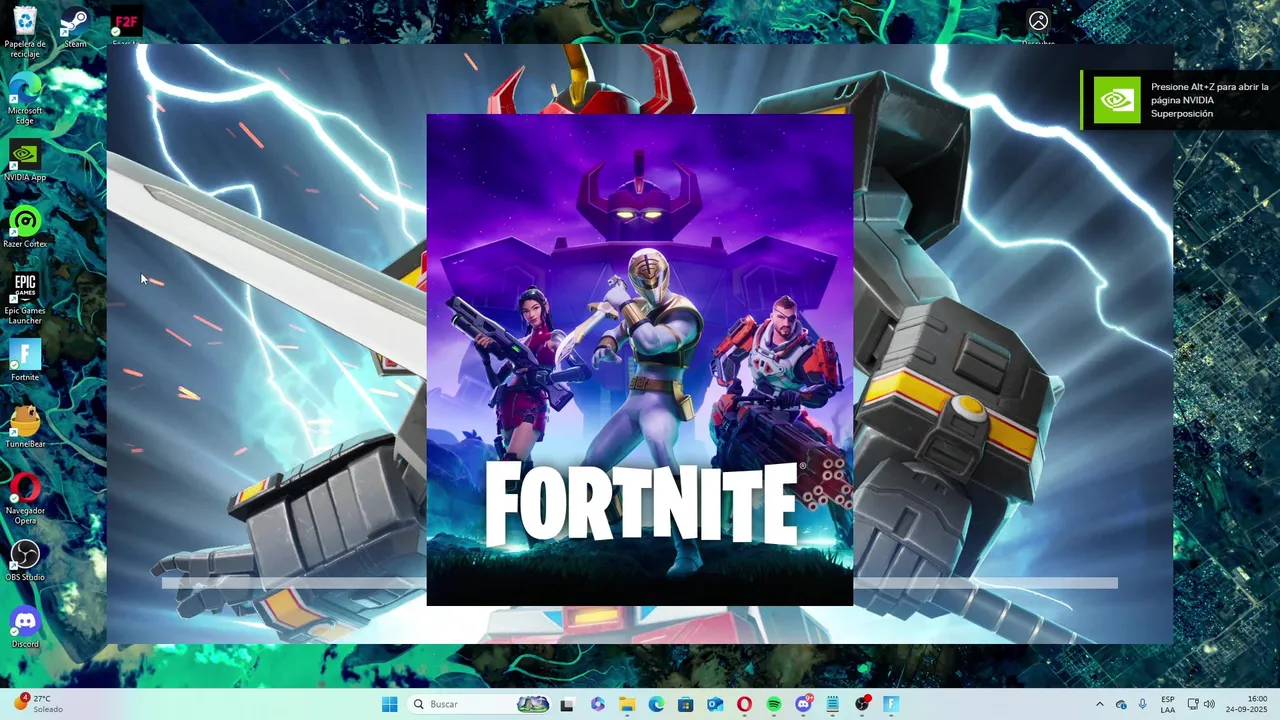This screenshot has width=1280, height=720.
Task: Open Microsoft Edge from the taskbar
Action: click(656, 704)
